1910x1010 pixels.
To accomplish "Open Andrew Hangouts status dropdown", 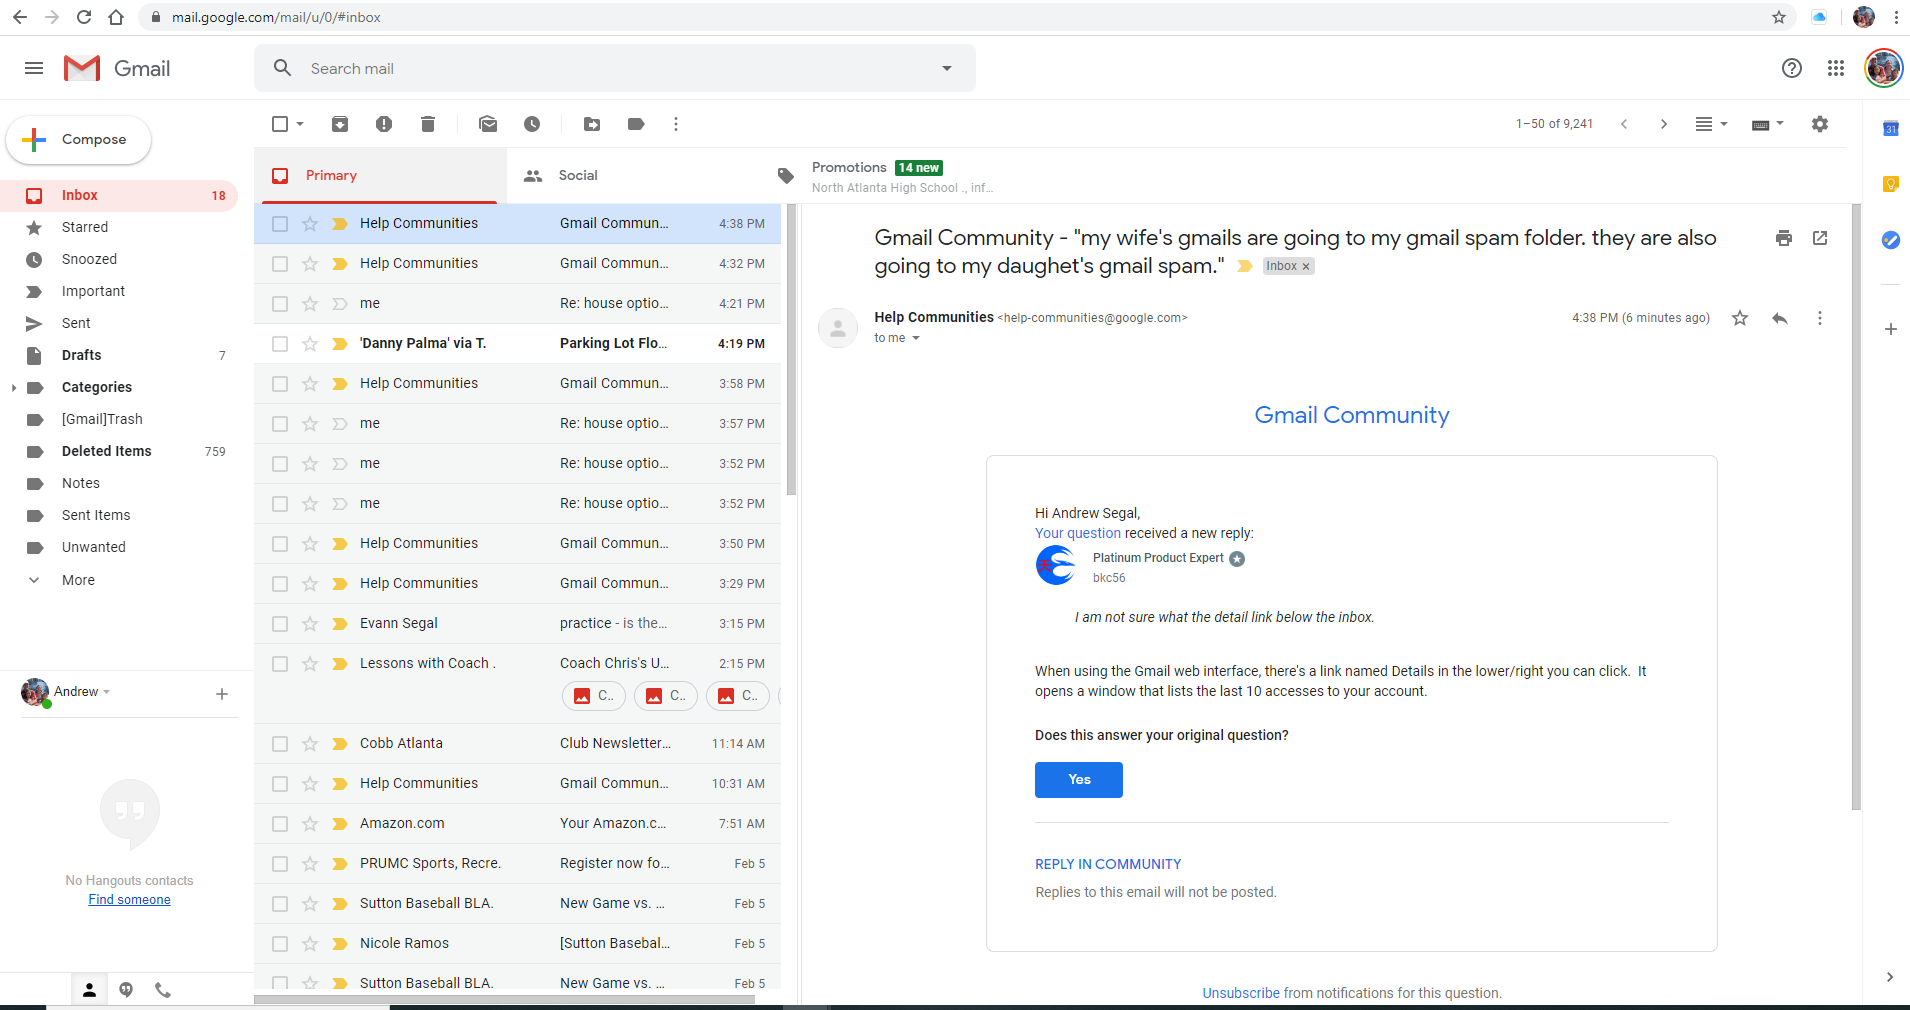I will point(107,692).
